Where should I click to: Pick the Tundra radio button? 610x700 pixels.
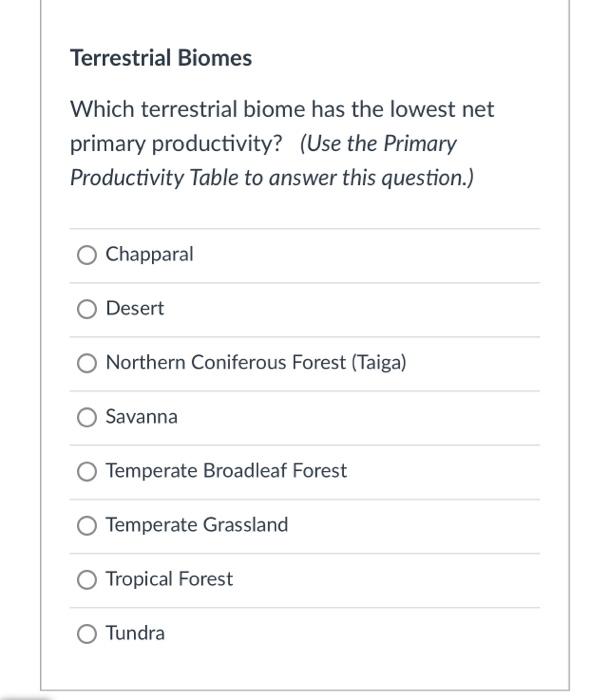[x=88, y=633]
